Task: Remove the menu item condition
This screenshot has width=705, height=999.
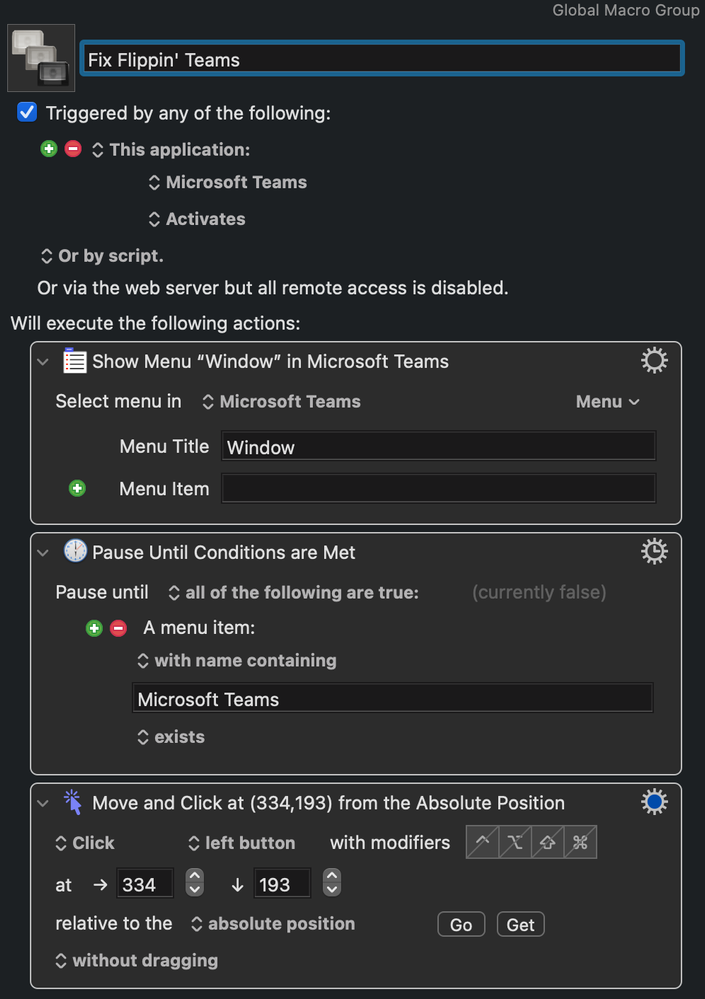Action: 118,628
